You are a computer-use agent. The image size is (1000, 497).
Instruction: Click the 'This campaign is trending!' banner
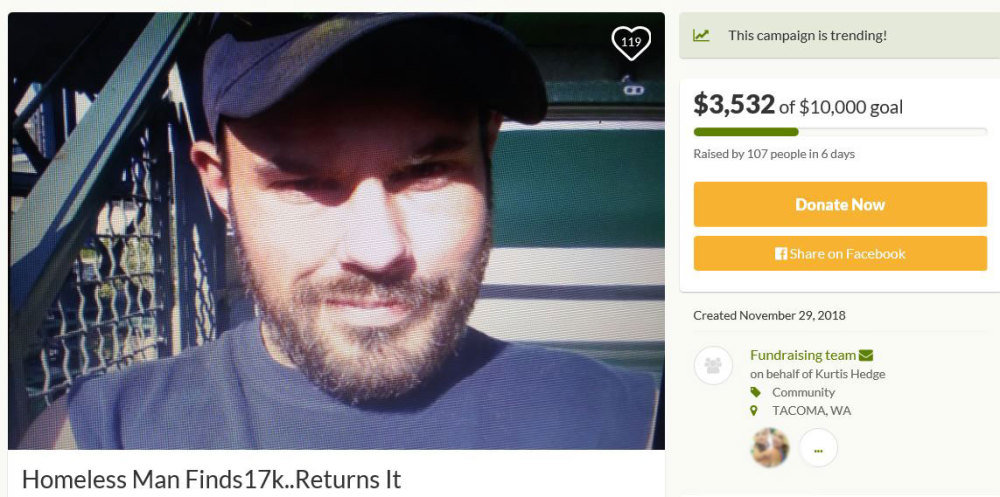coord(807,35)
